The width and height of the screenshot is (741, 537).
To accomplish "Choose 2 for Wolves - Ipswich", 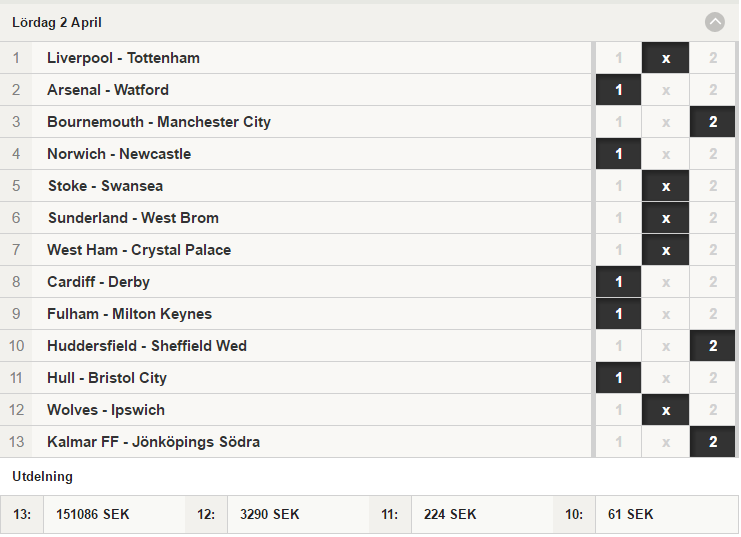I will pyautogui.click(x=712, y=410).
